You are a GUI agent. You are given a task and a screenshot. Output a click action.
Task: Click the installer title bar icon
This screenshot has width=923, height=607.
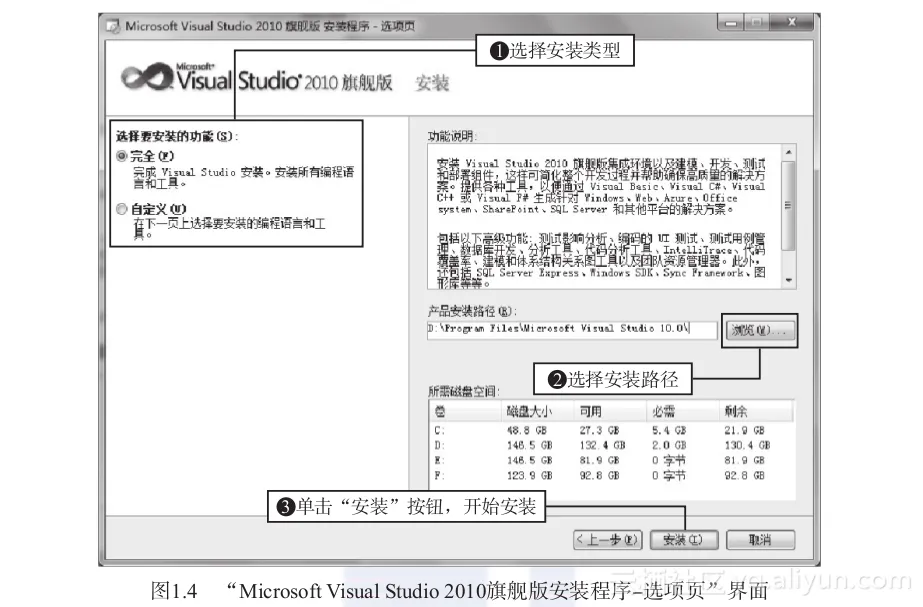[112, 26]
